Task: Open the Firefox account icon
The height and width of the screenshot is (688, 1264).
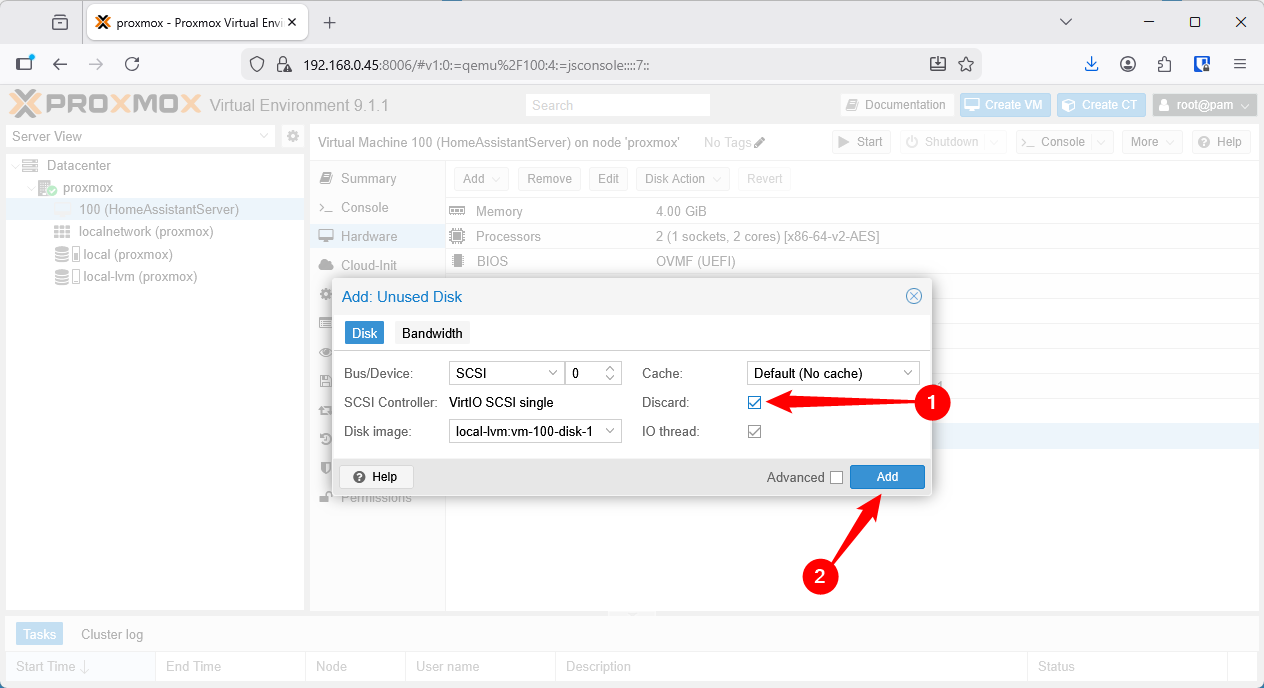Action: point(1128,64)
